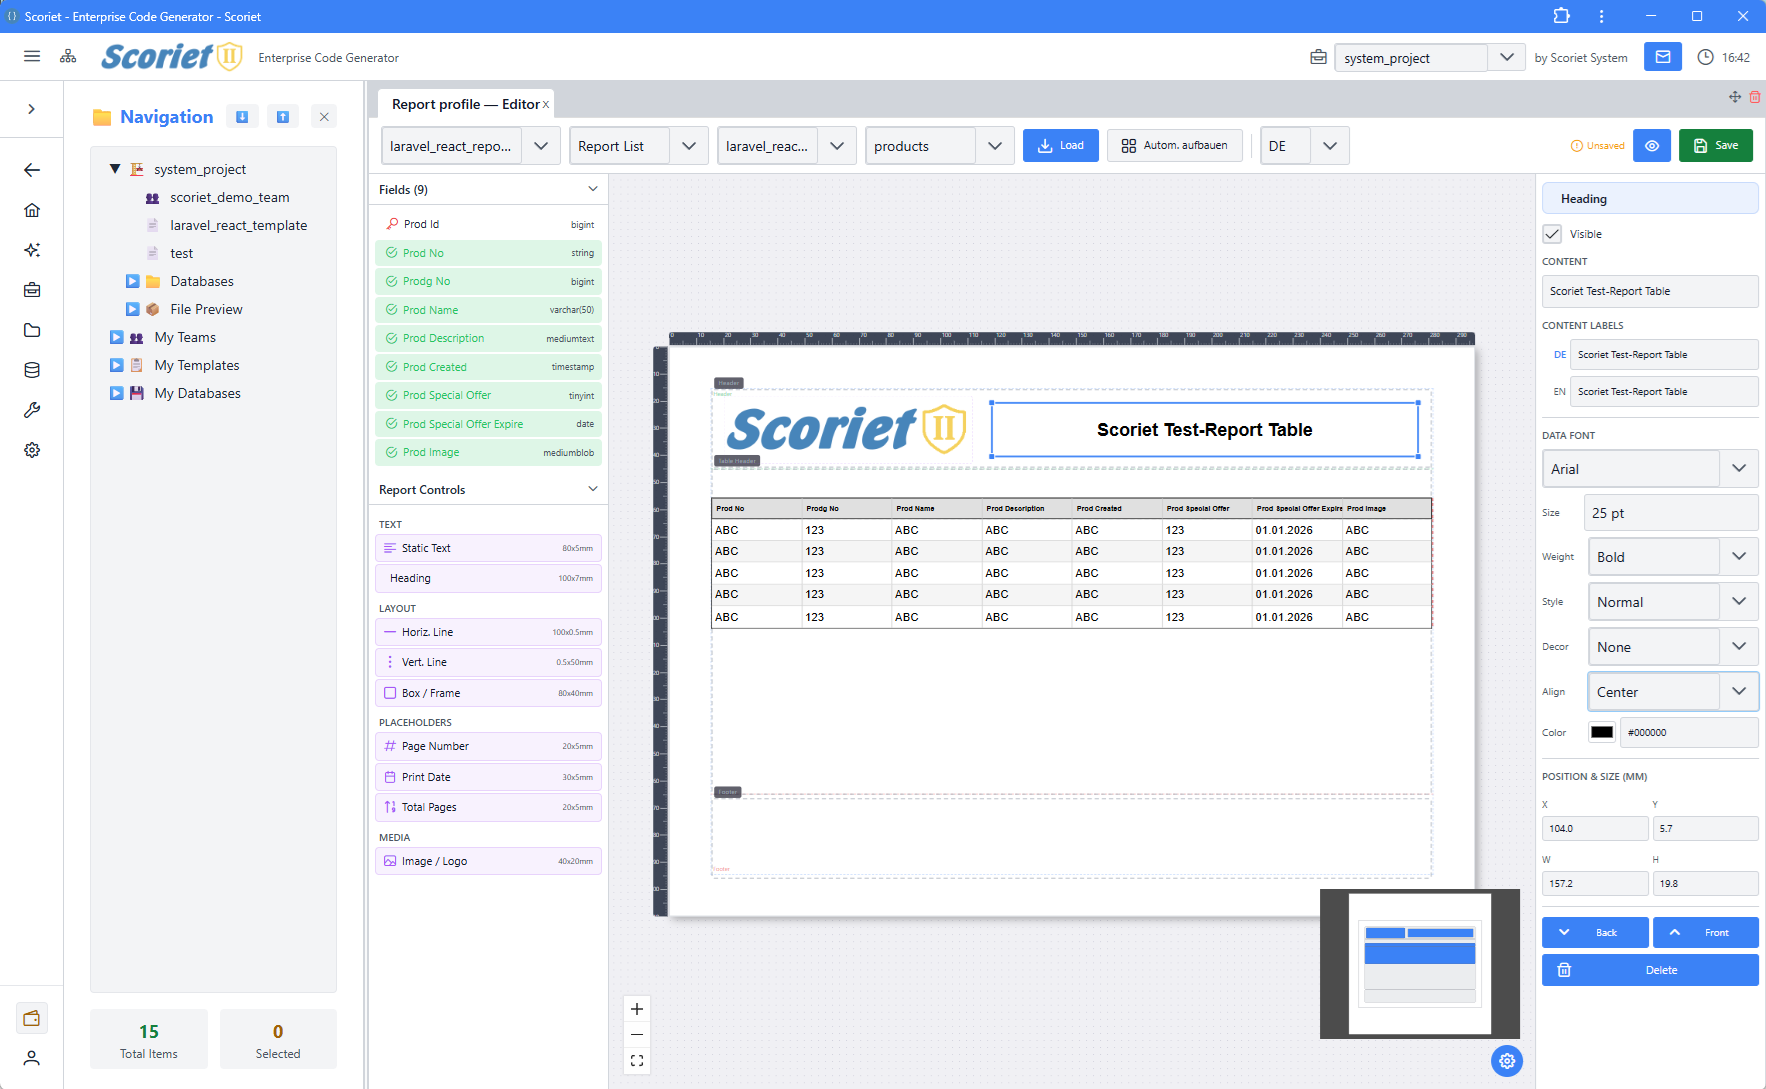The width and height of the screenshot is (1766, 1089).
Task: Open the Weight Bold dropdown
Action: pyautogui.click(x=1672, y=557)
